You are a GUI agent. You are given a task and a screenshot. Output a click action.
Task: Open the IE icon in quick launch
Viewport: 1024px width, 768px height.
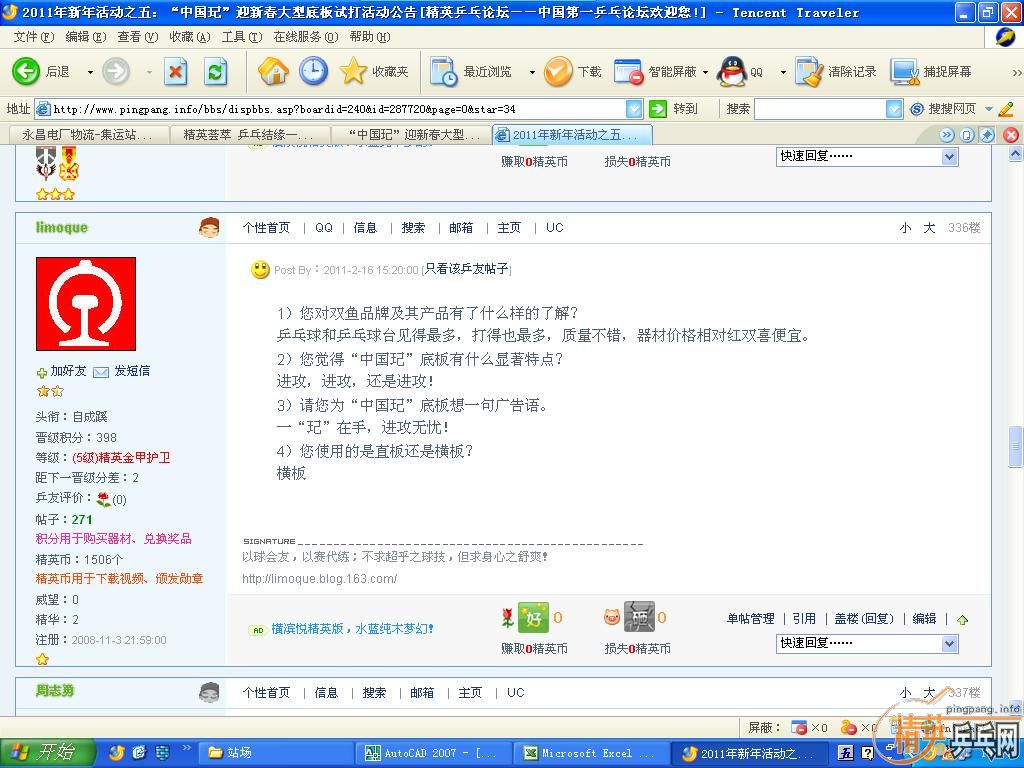click(139, 753)
